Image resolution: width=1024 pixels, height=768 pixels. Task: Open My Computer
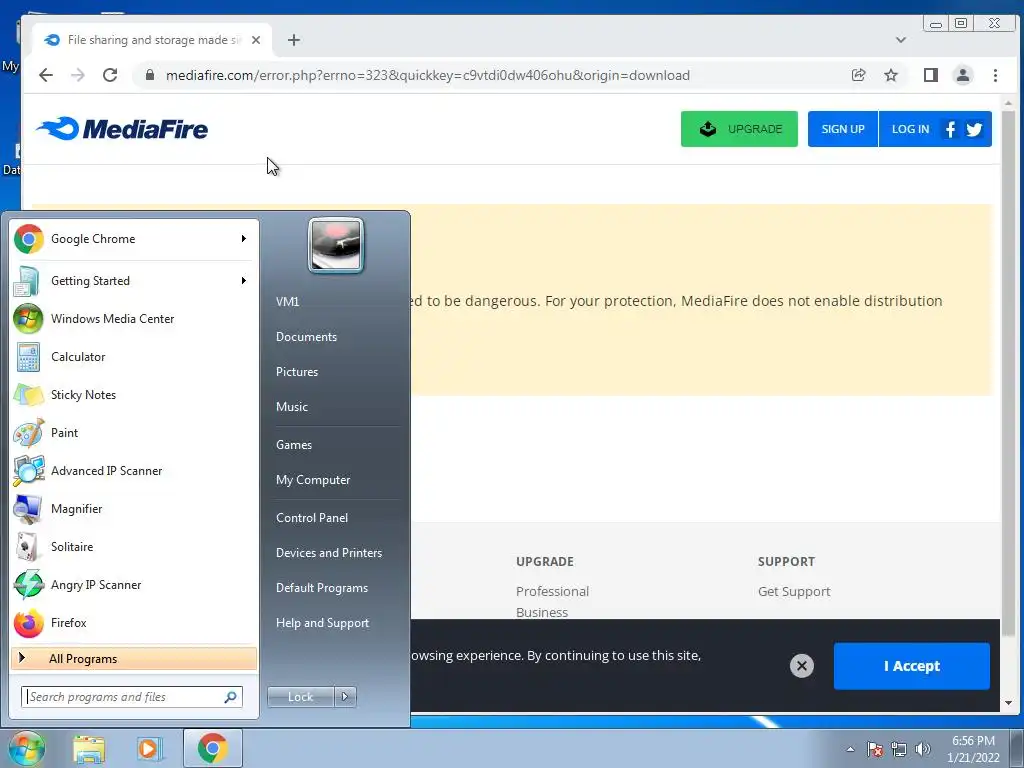pos(313,480)
